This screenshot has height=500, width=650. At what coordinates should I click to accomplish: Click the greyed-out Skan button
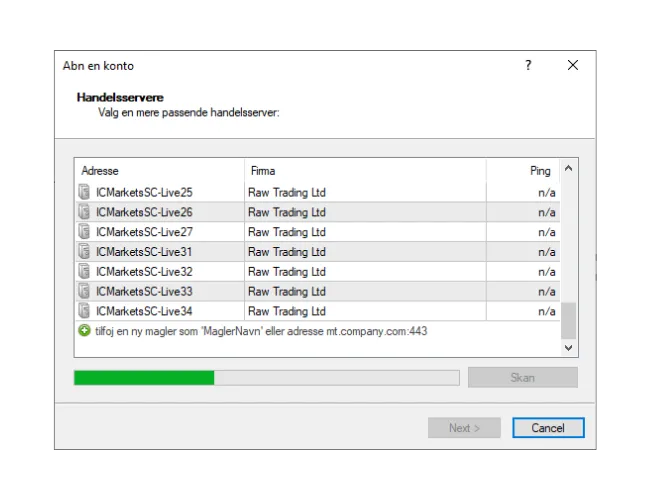[522, 378]
